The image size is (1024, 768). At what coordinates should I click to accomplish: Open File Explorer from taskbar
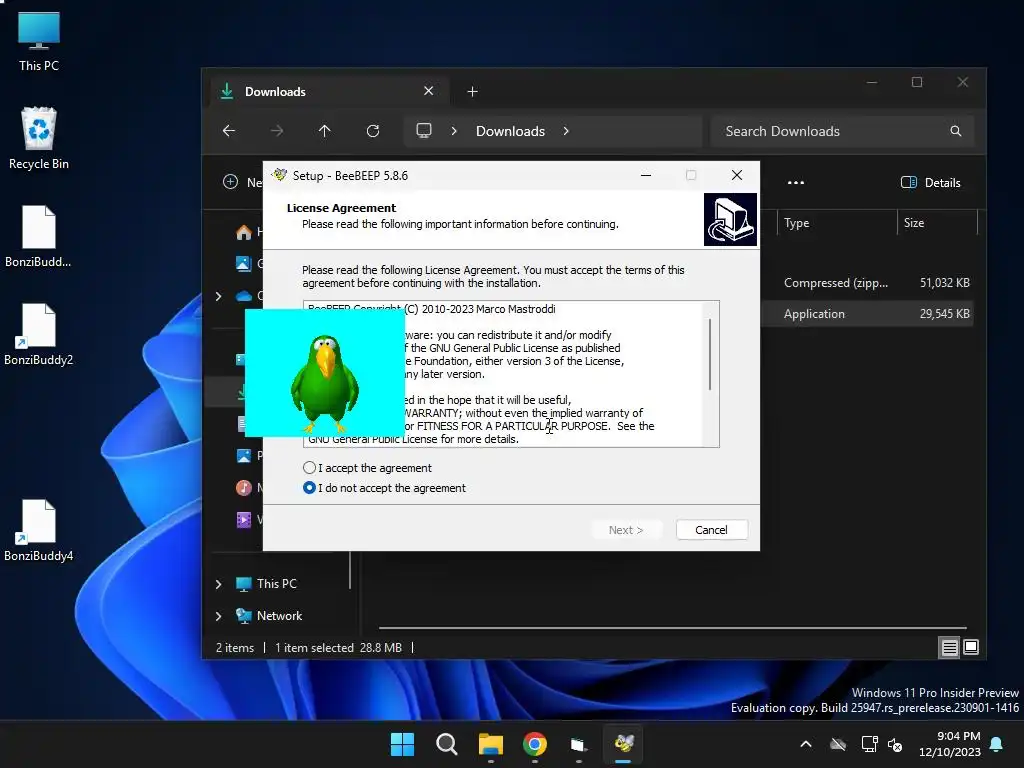(490, 744)
